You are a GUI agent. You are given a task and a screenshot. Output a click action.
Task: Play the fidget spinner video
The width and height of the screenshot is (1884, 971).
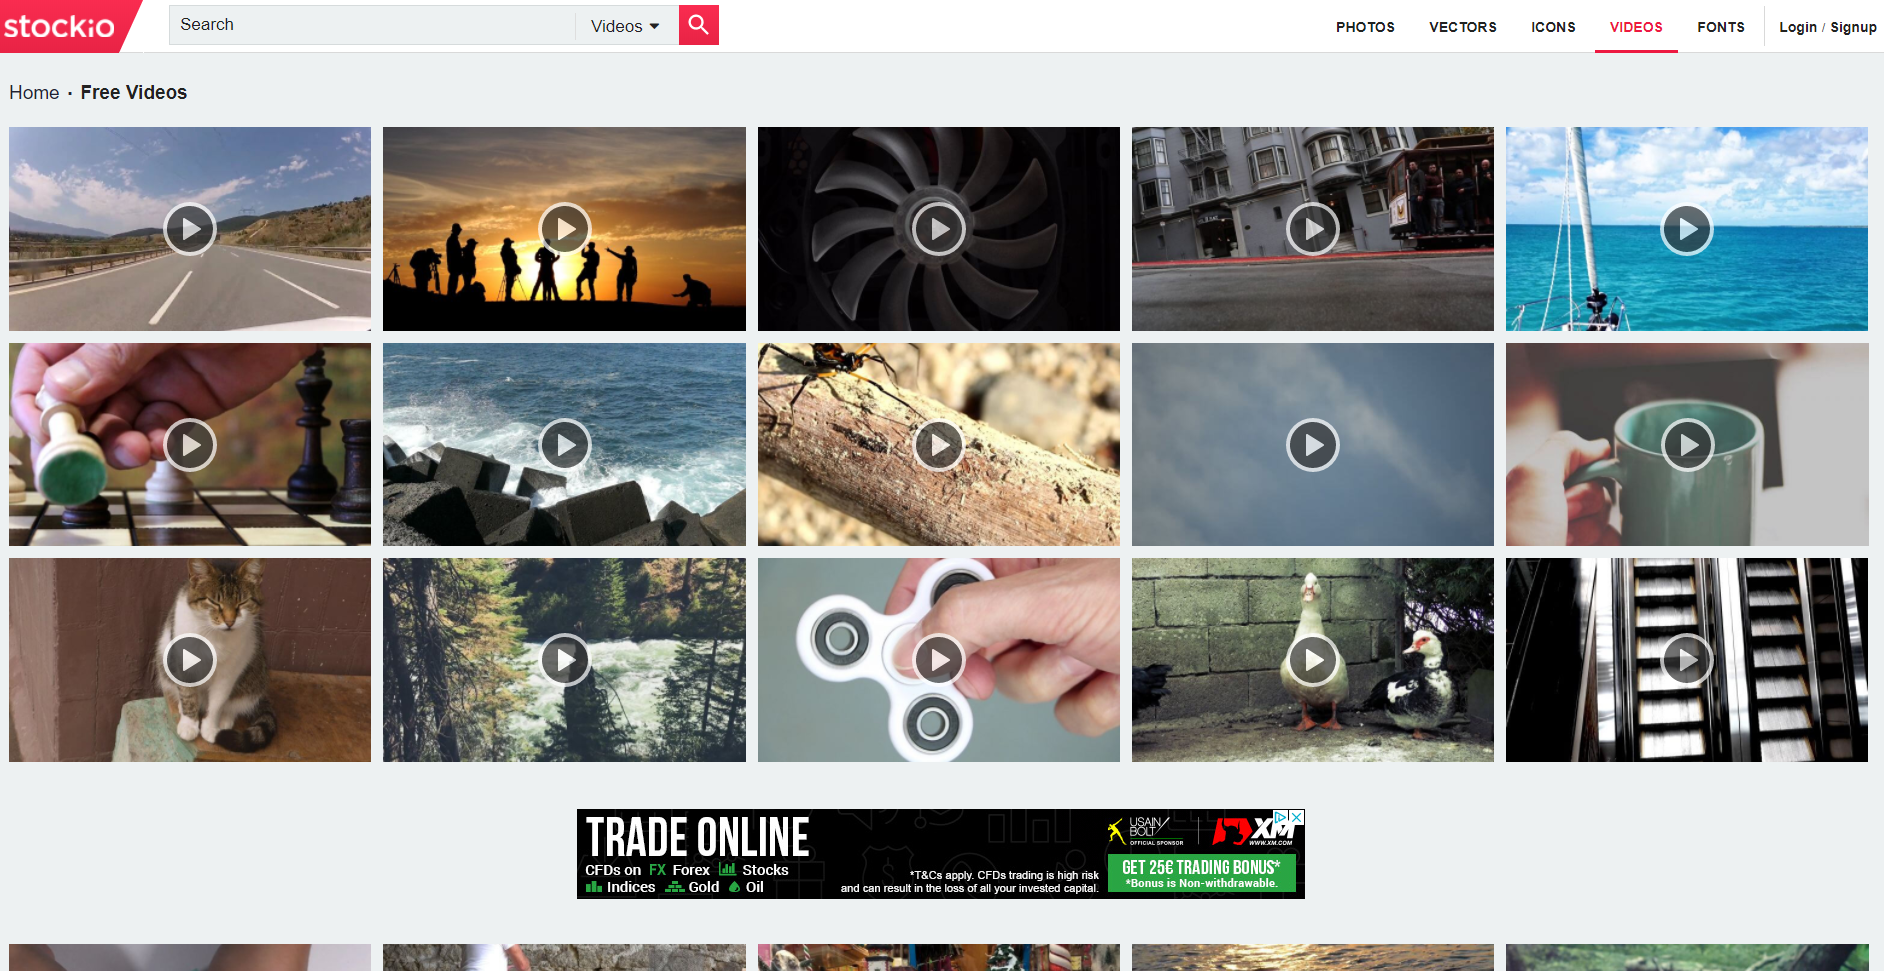coord(938,660)
